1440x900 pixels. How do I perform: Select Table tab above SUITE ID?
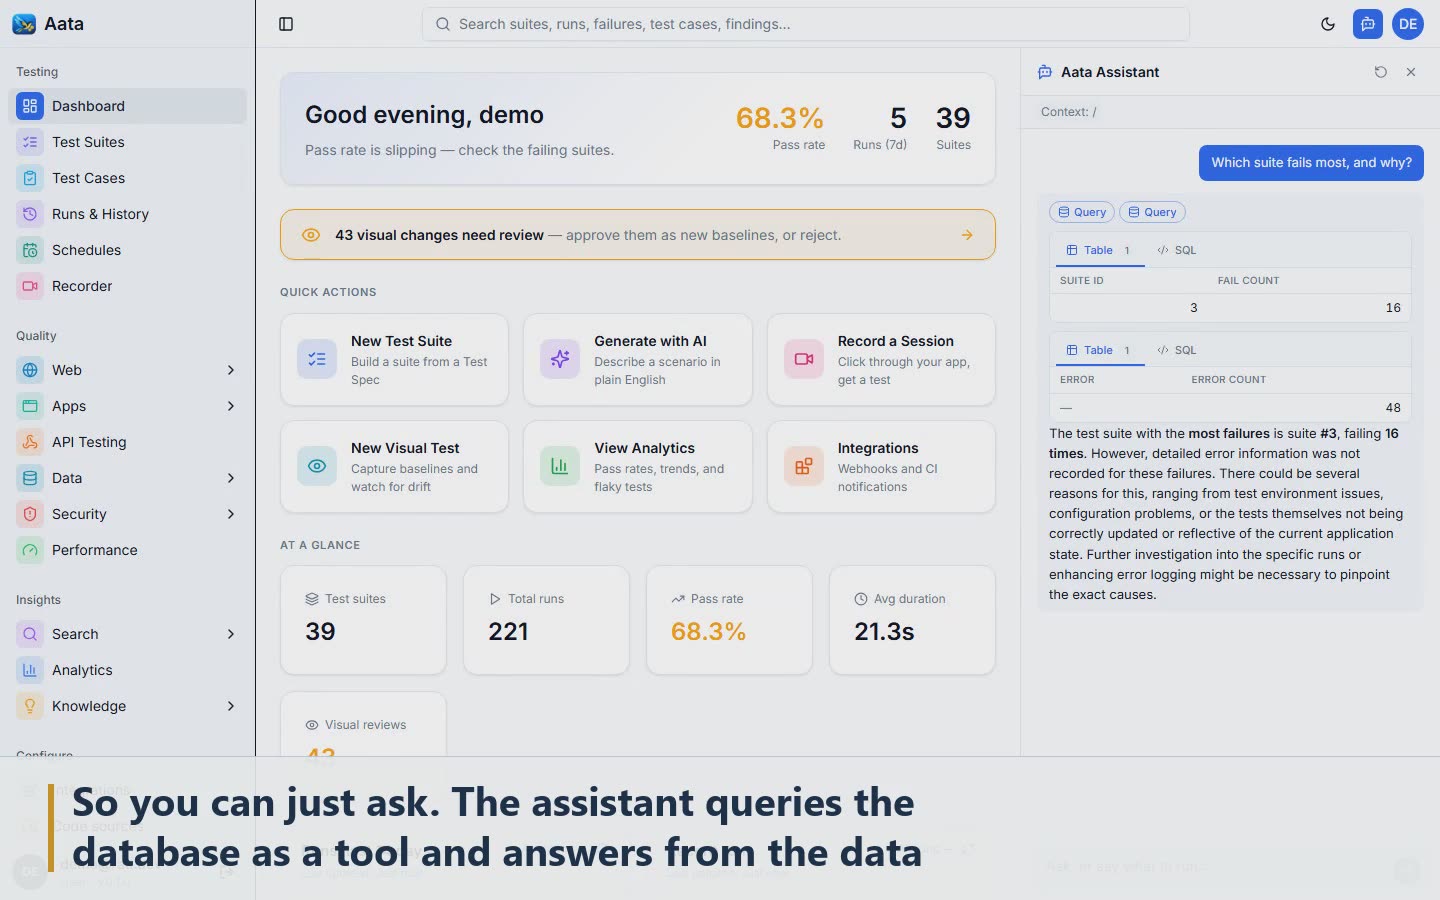click(x=1098, y=250)
